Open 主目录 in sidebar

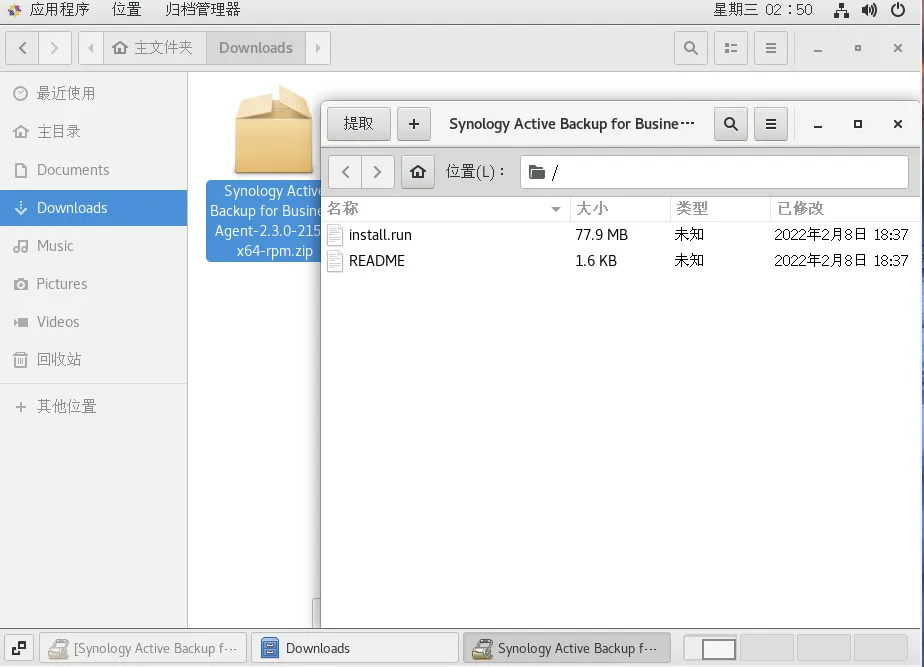(94, 131)
